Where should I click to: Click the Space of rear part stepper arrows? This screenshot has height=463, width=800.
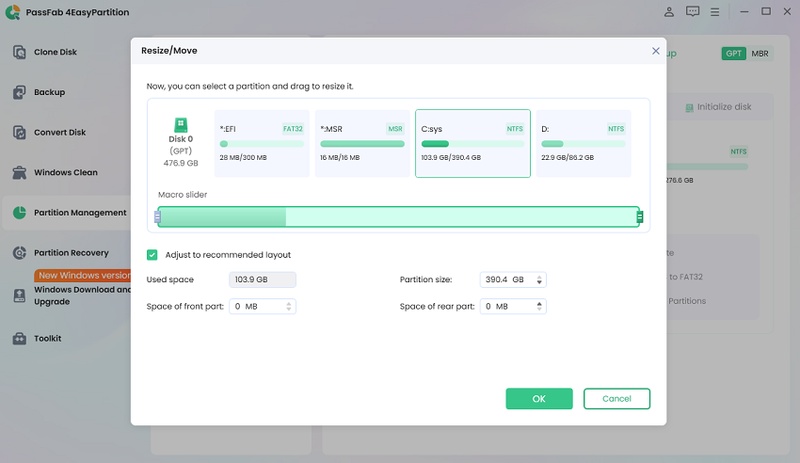tap(539, 306)
